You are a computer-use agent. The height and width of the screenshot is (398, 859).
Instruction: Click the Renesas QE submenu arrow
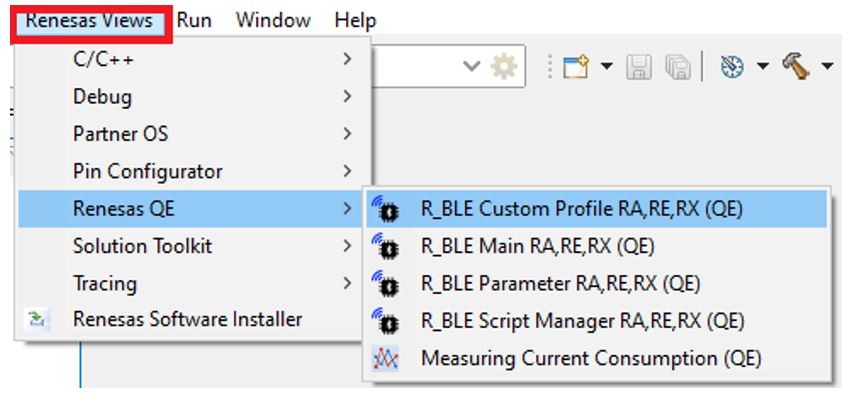point(347,209)
